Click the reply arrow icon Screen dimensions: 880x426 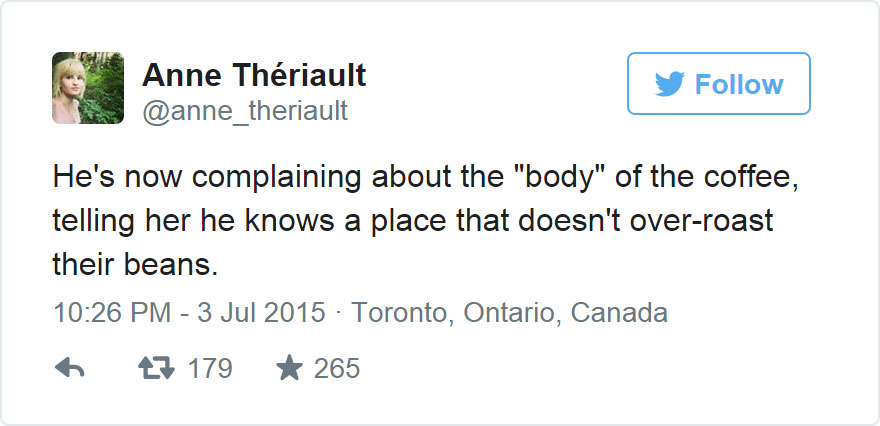pos(69,369)
